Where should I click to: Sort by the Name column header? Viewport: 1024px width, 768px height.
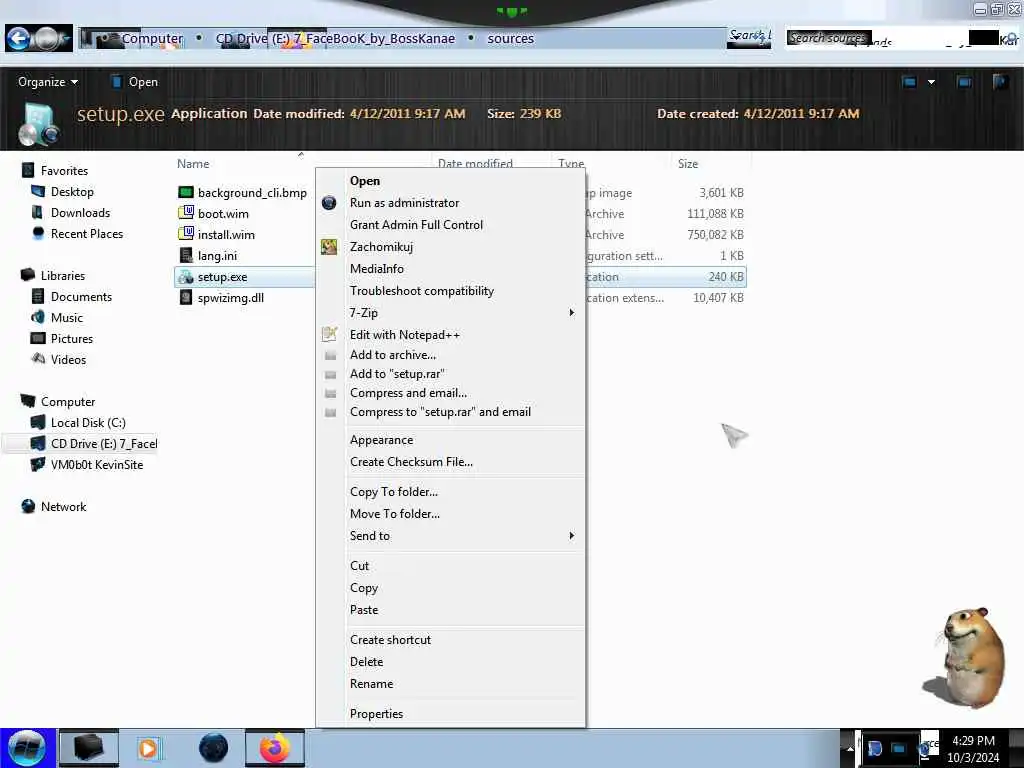click(193, 164)
